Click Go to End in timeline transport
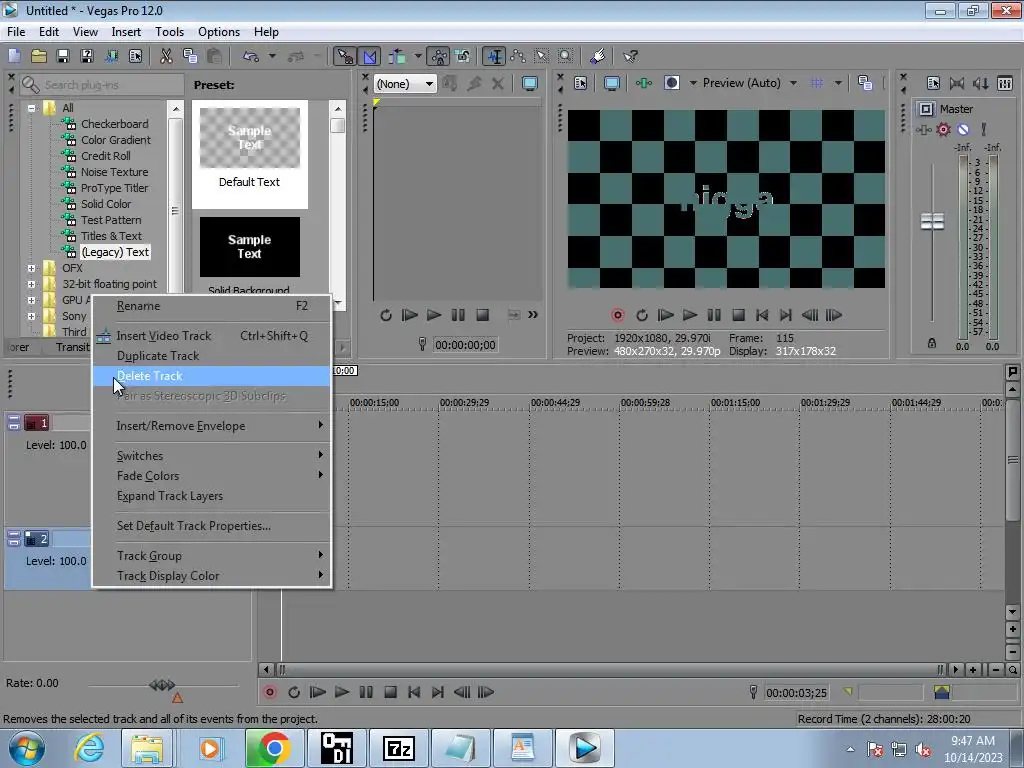This screenshot has height=768, width=1024. point(438,692)
